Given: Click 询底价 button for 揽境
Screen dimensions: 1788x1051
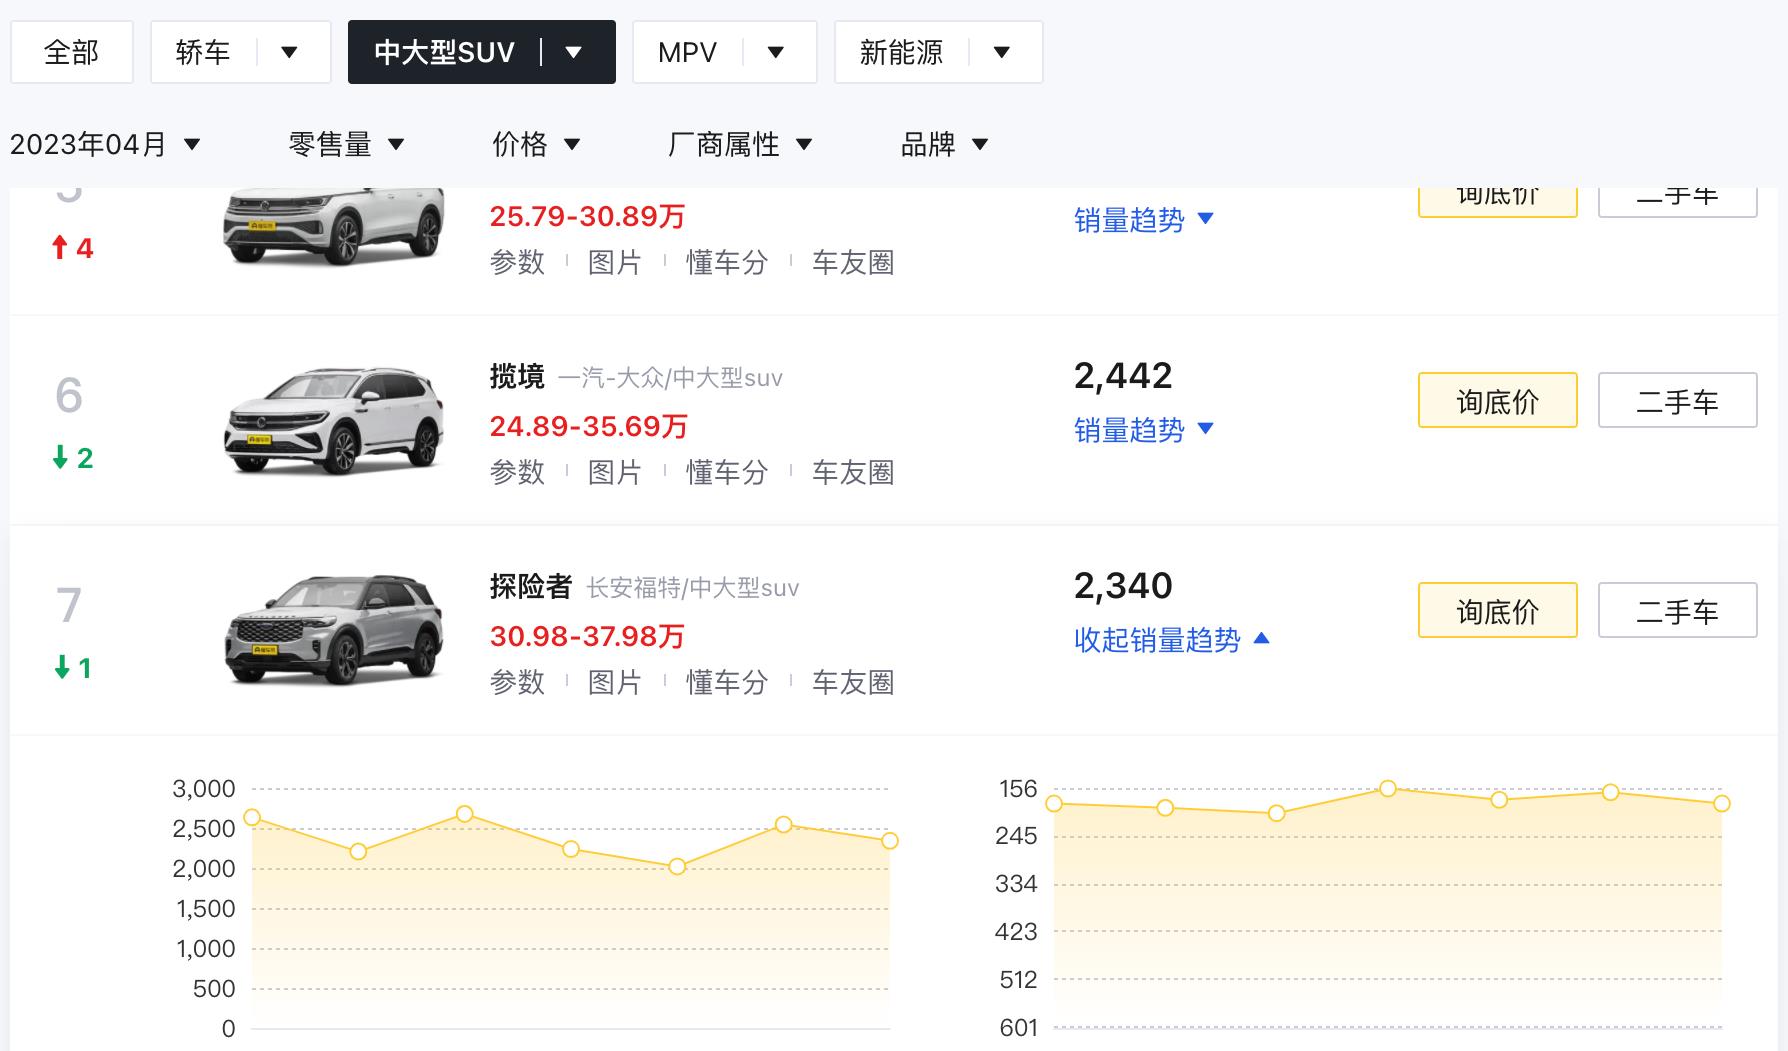Looking at the screenshot, I should point(1498,401).
